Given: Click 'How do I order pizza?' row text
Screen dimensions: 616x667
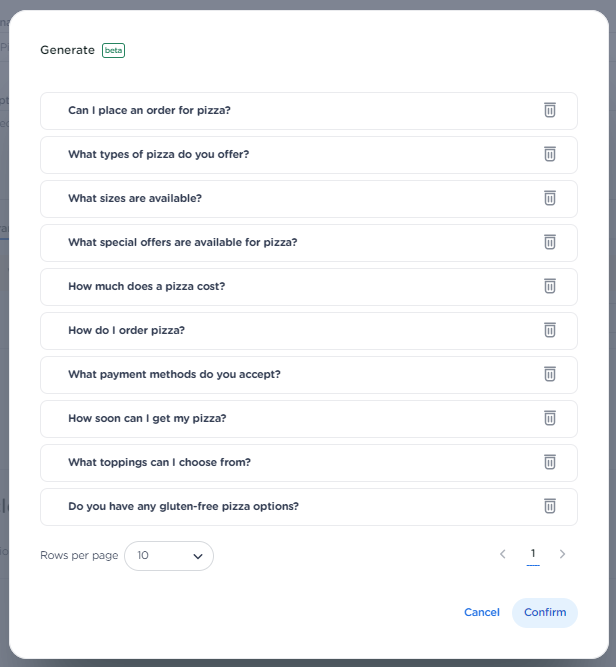Looking at the screenshot, I should [x=126, y=330].
